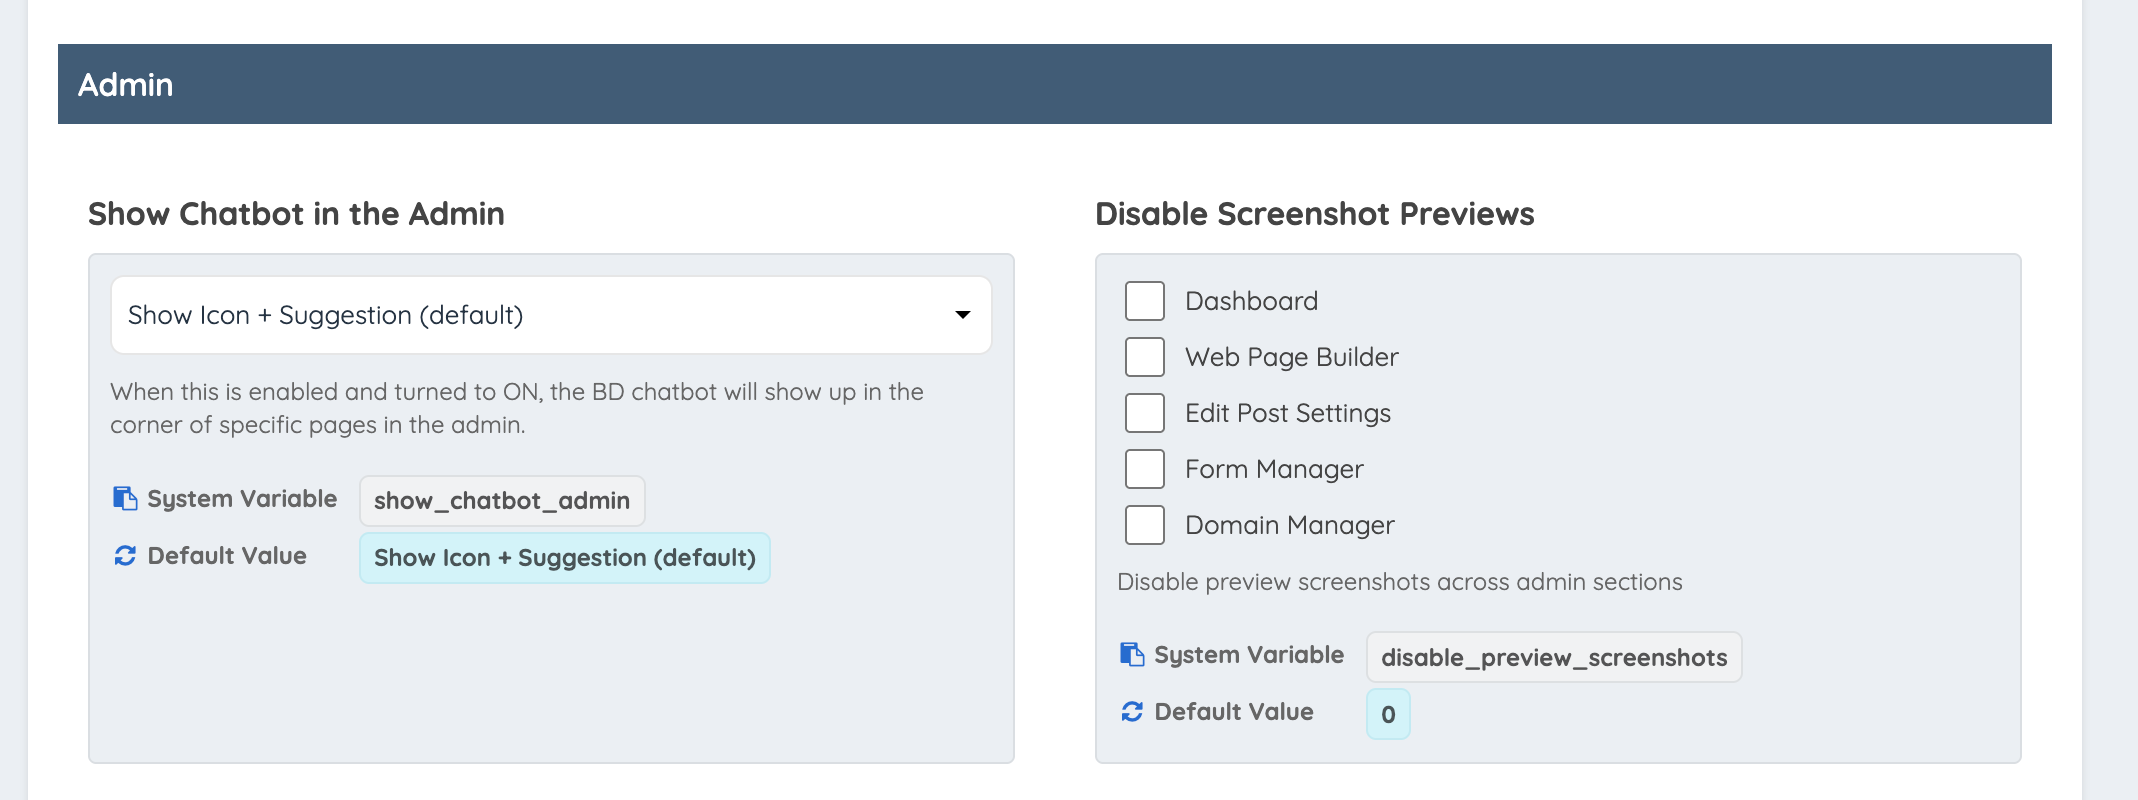
Task: Click the Disable Screenshot Previews heading
Action: point(1315,214)
